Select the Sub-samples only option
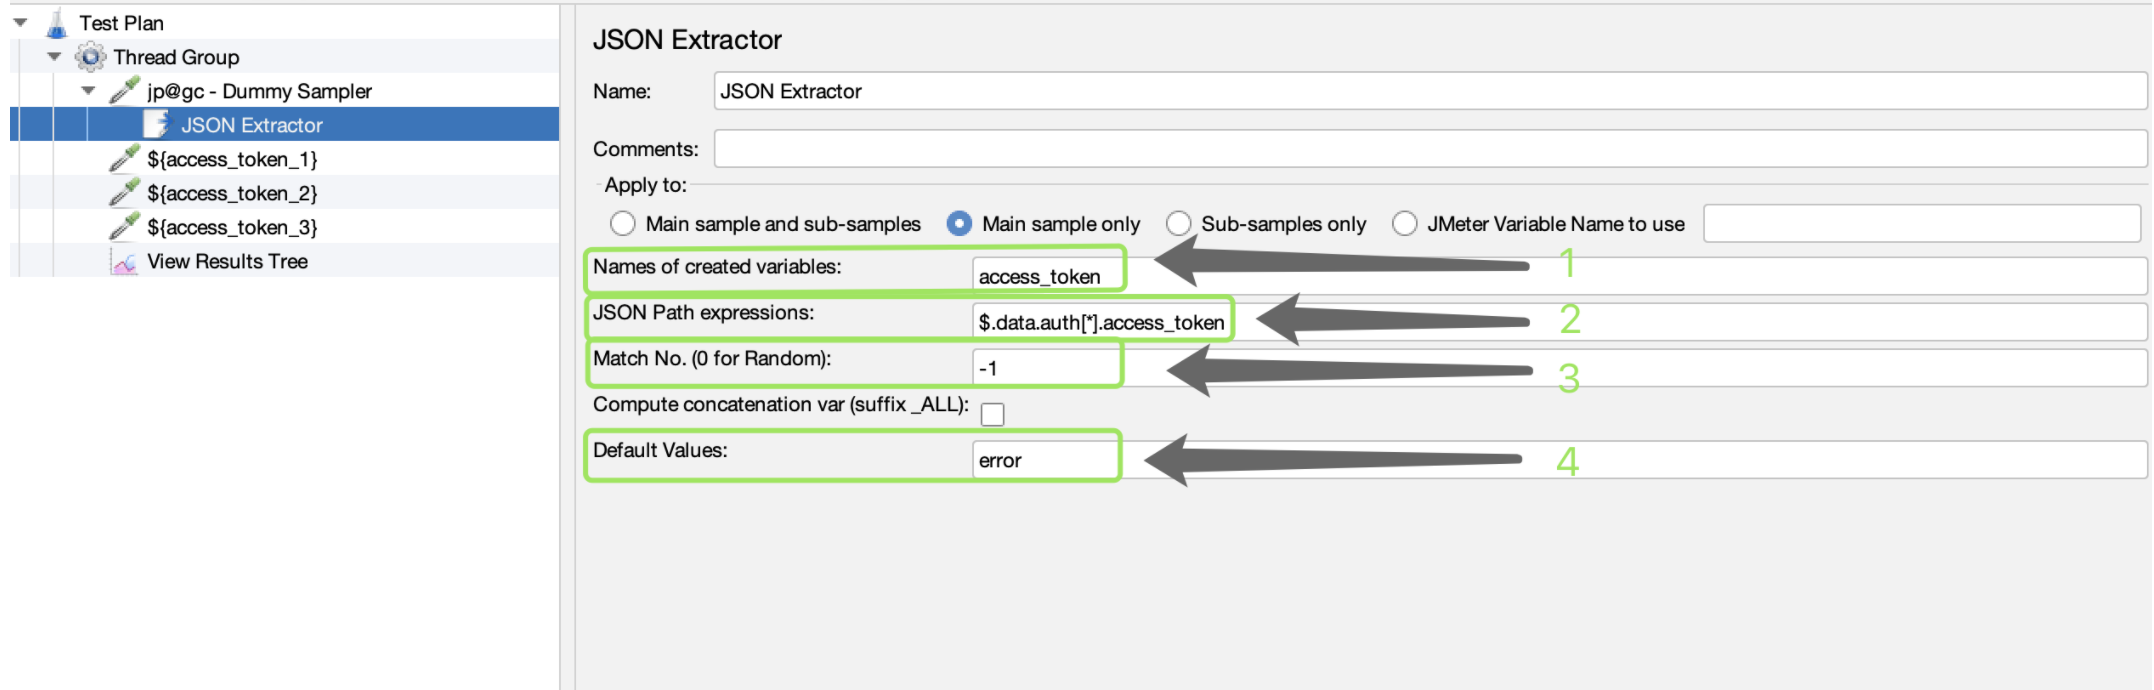Viewport: 2154px width, 690px height. tap(1179, 224)
